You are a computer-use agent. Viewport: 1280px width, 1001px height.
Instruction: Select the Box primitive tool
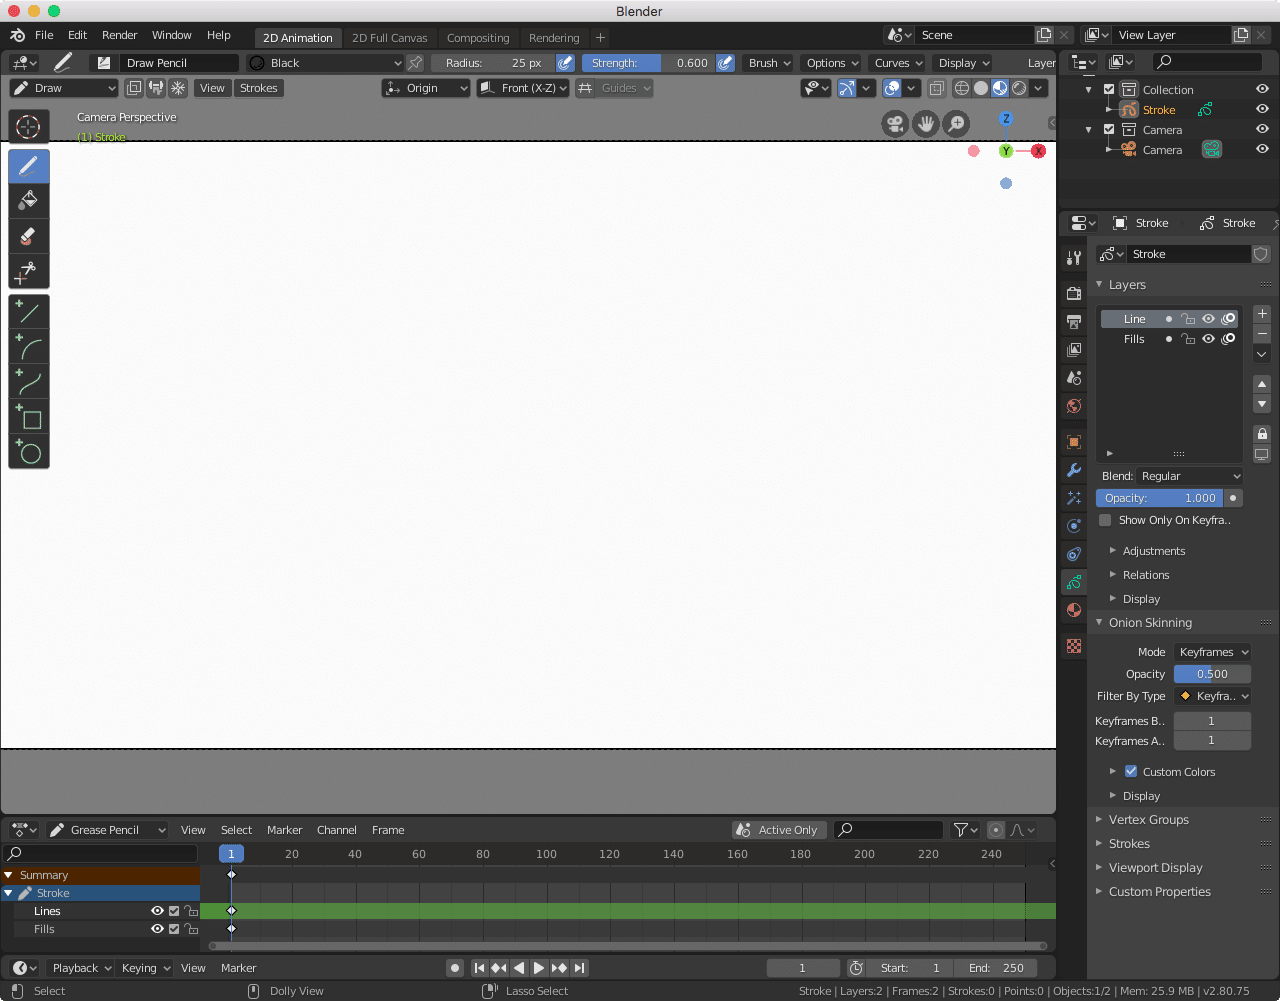28,417
